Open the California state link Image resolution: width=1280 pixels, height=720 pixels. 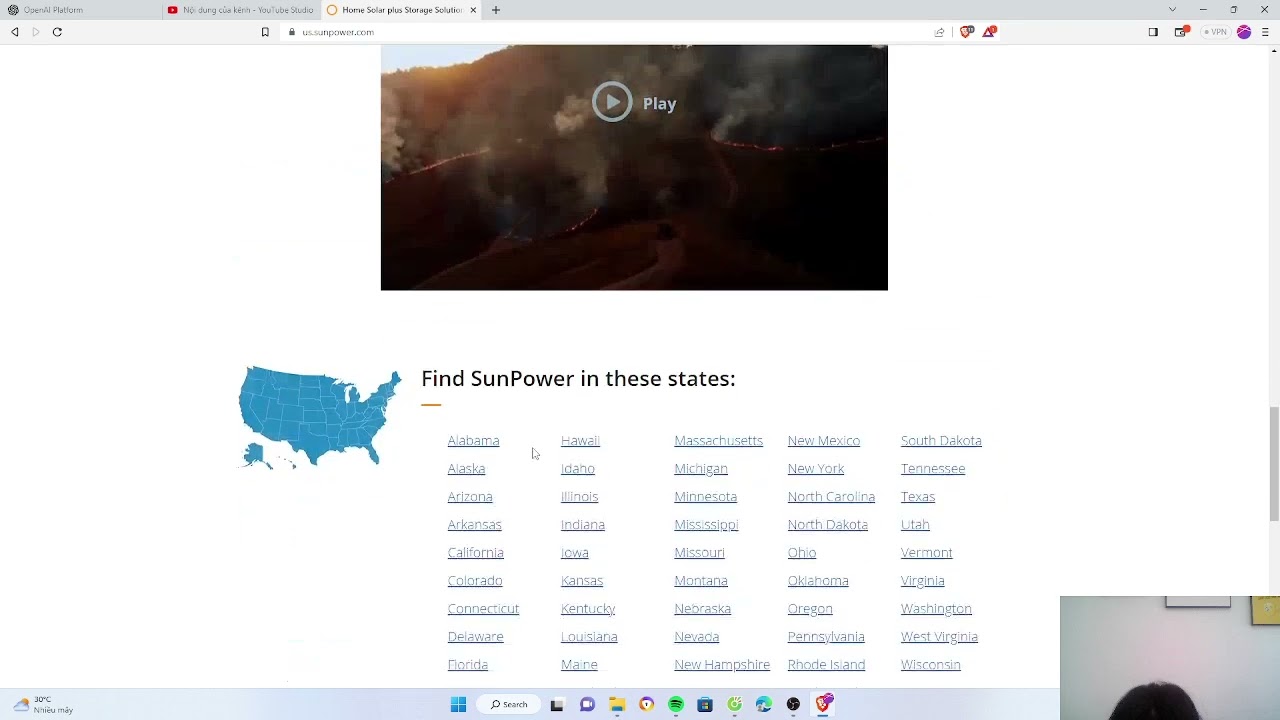click(475, 552)
